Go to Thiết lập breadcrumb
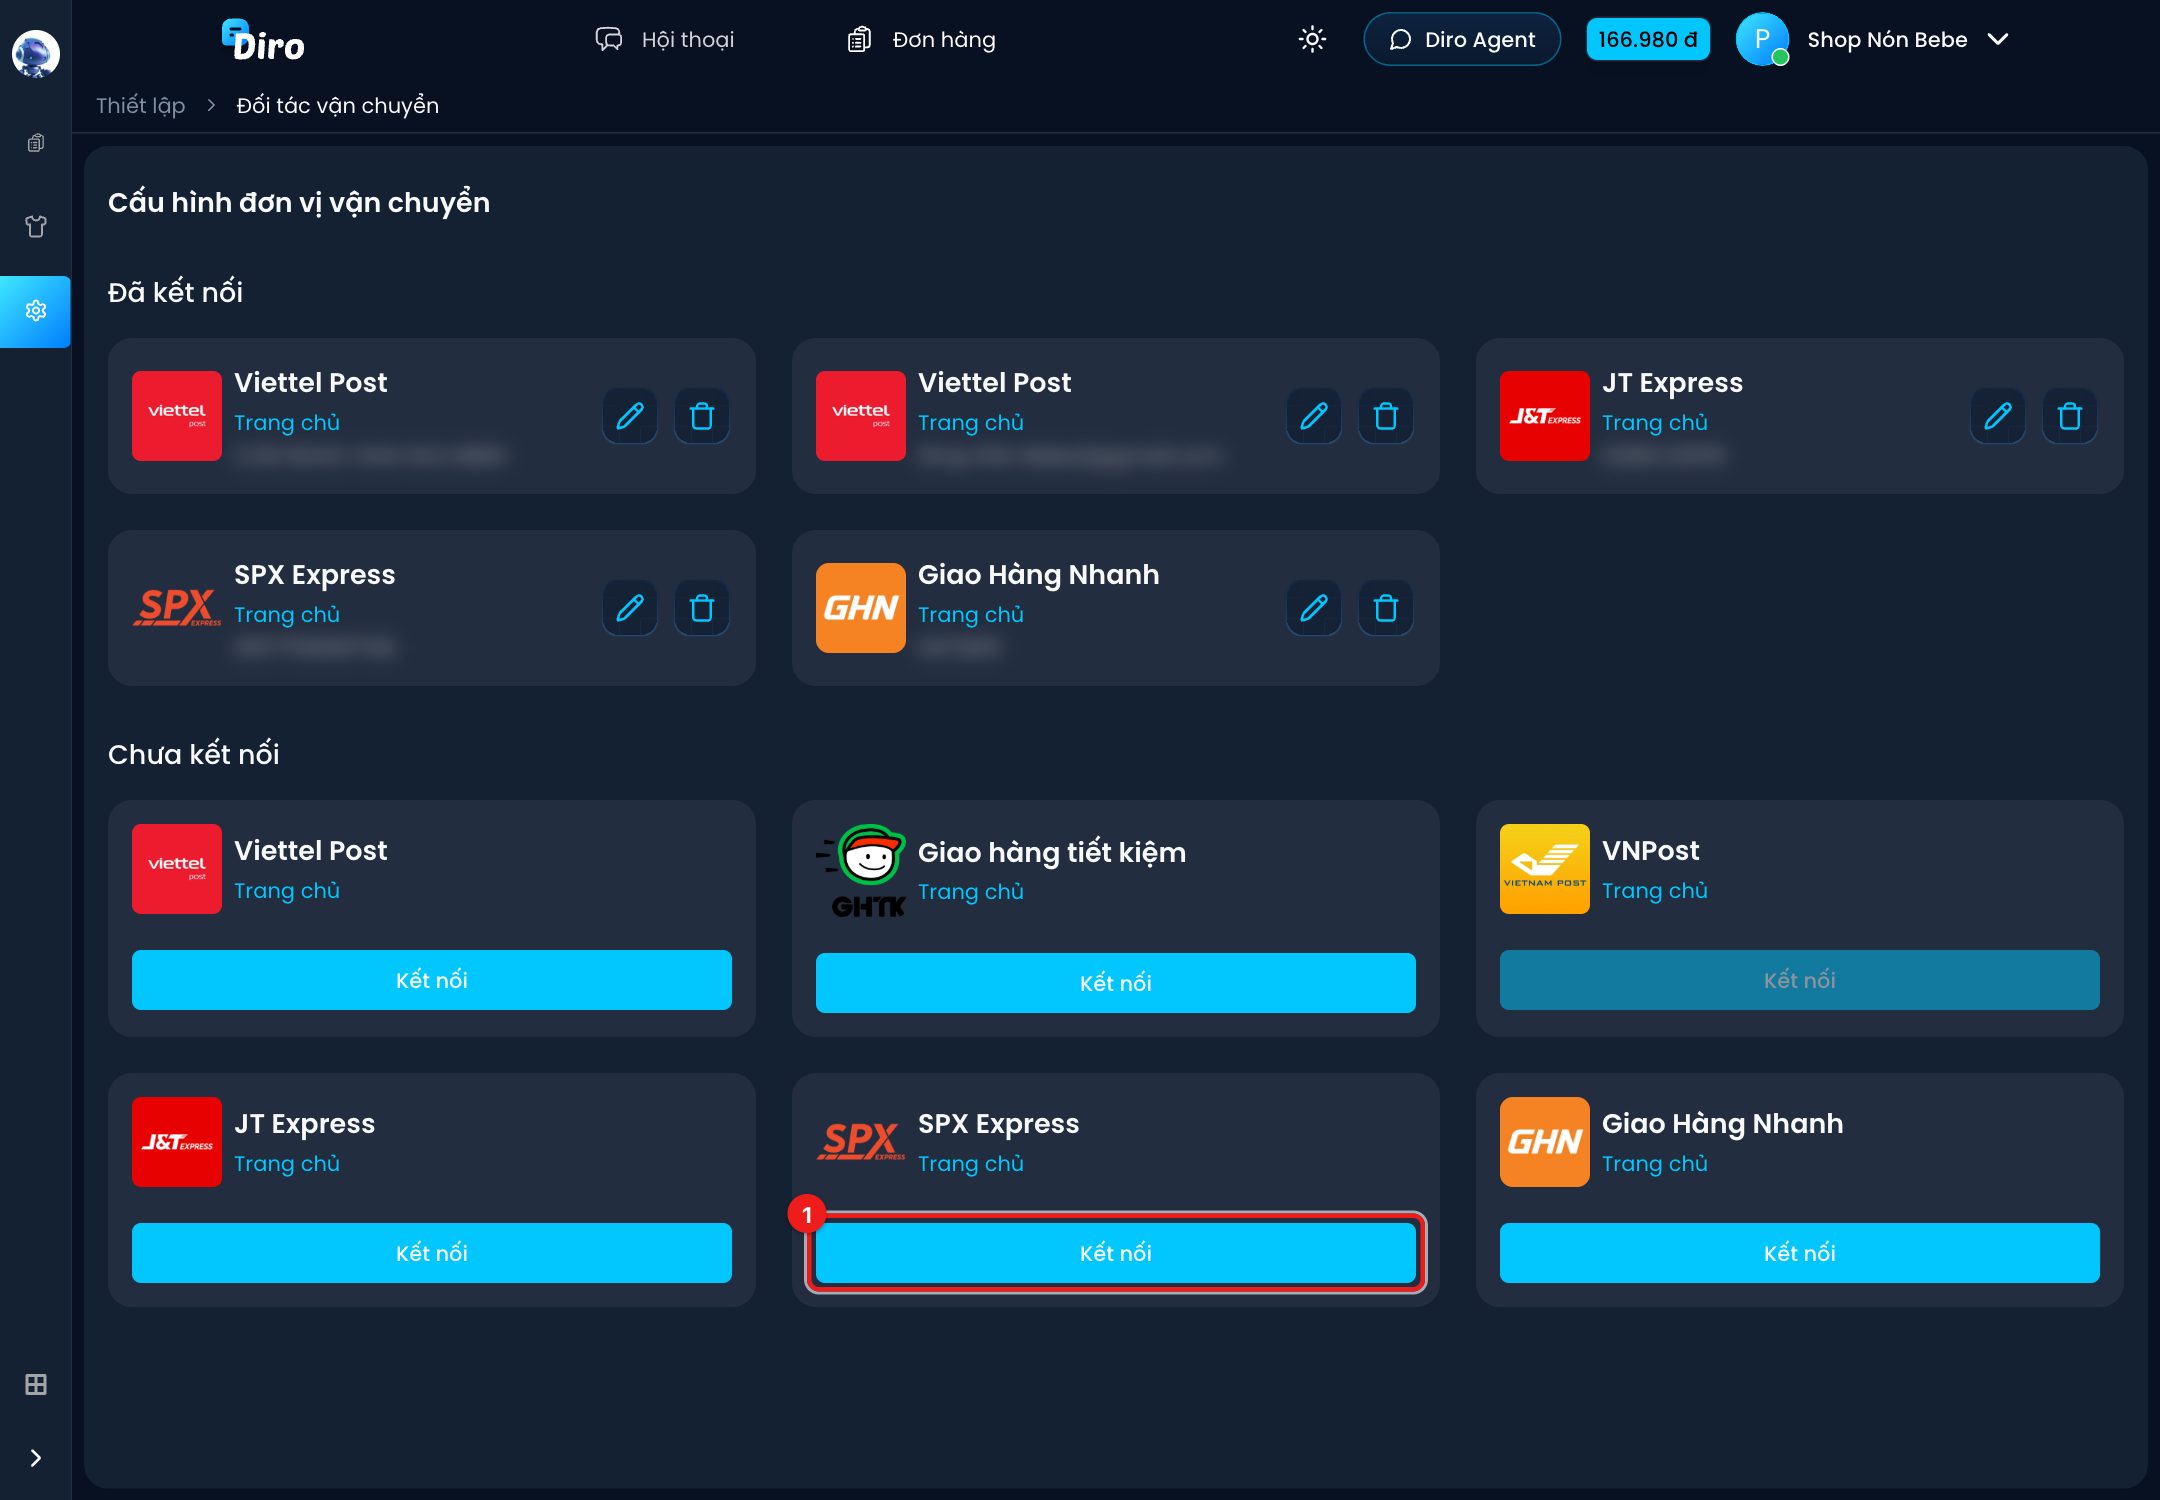The image size is (2160, 1500). [x=141, y=105]
